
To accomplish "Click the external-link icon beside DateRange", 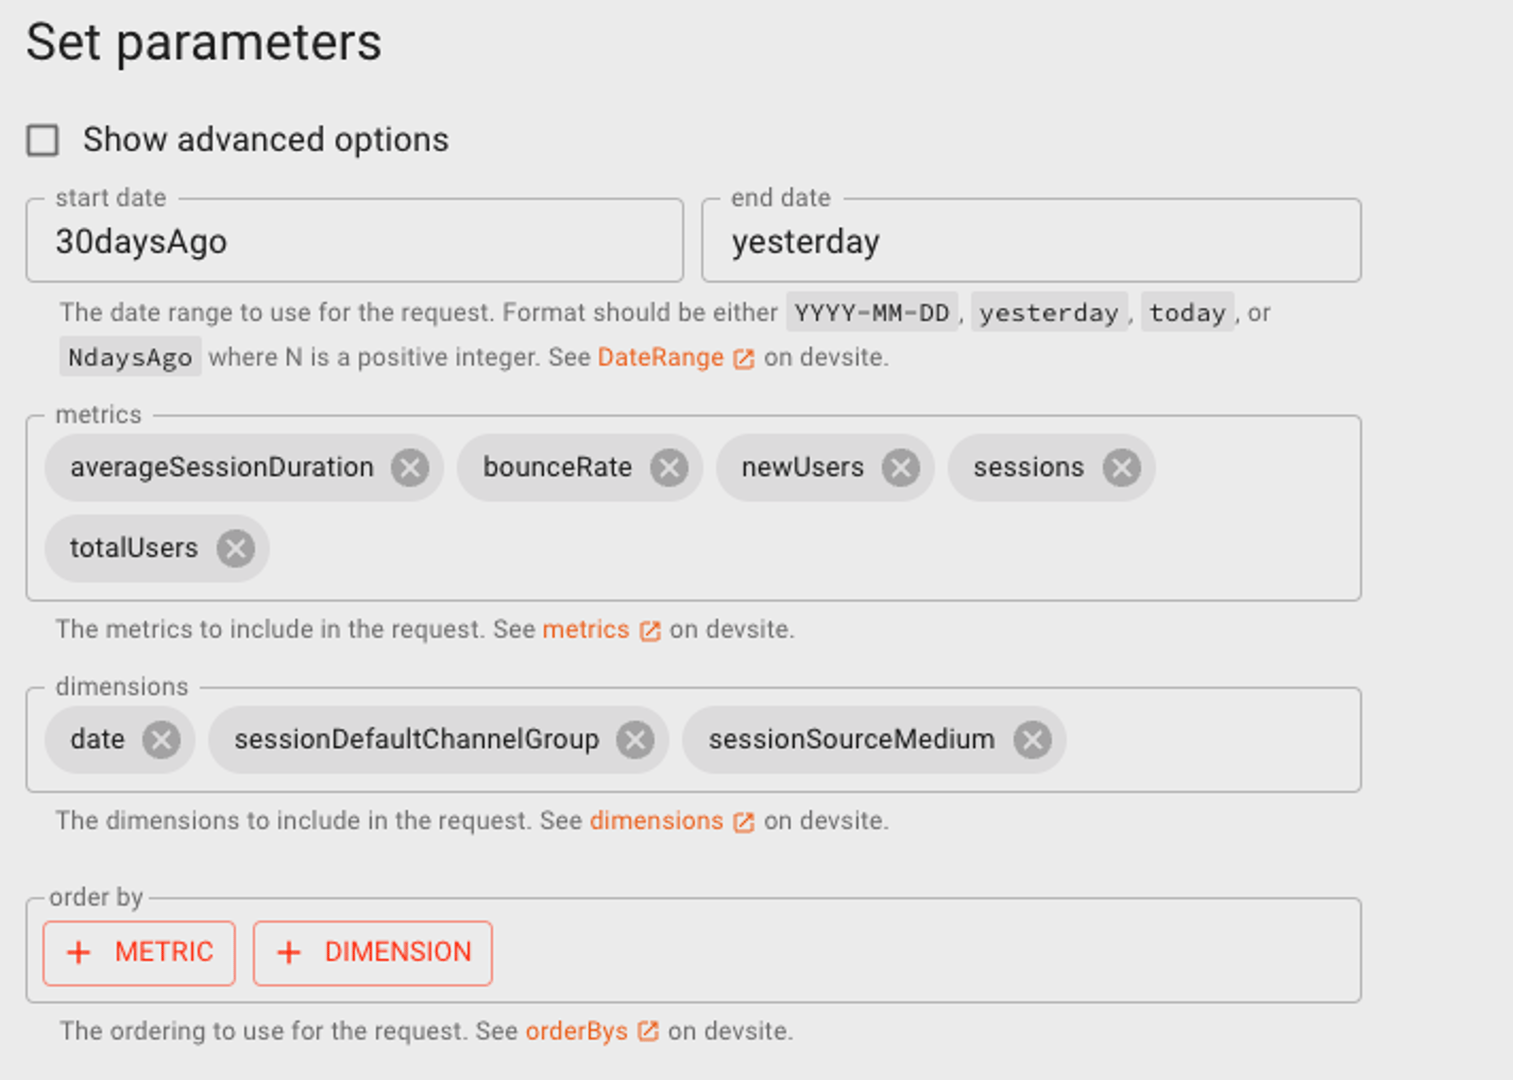I will pos(743,357).
